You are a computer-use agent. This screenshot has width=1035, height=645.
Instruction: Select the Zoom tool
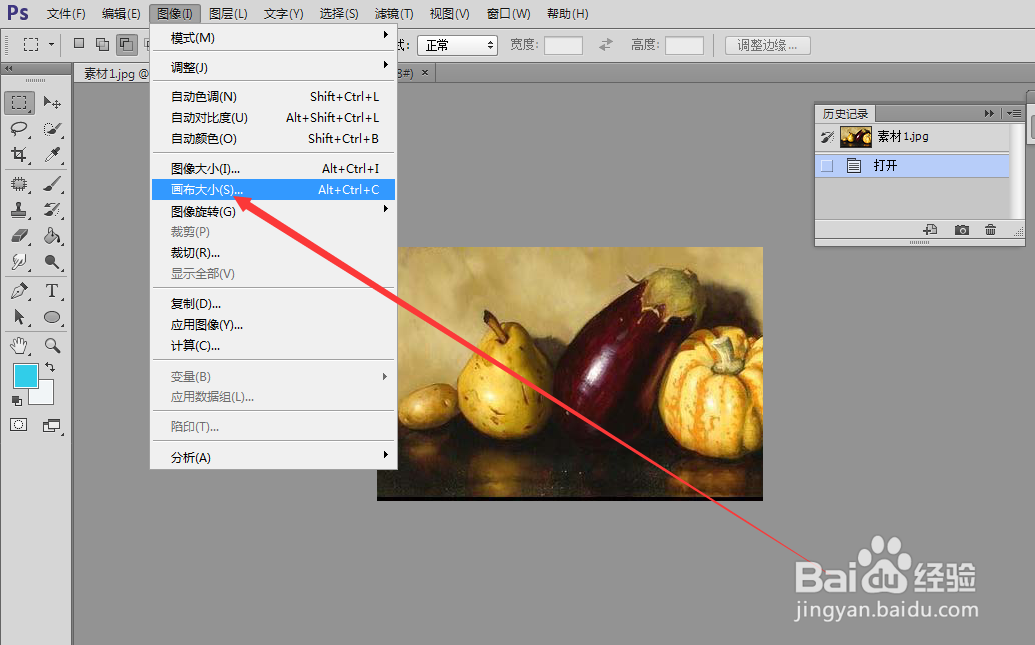tap(52, 345)
